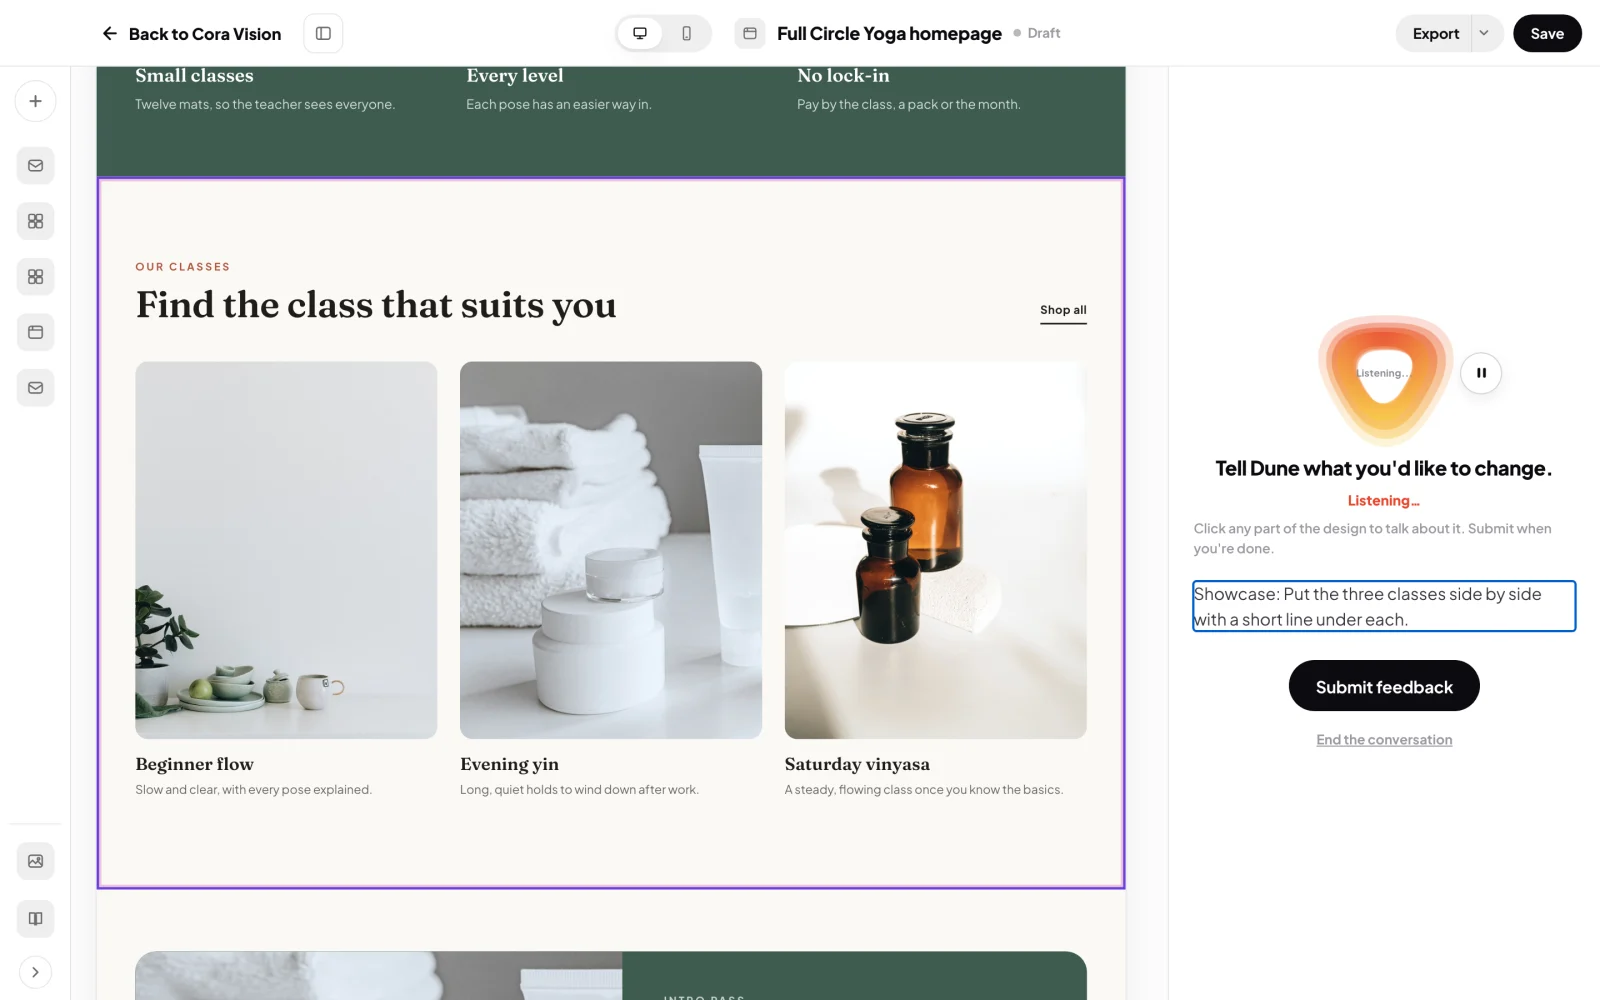Switch to mobile preview mode

pos(686,33)
